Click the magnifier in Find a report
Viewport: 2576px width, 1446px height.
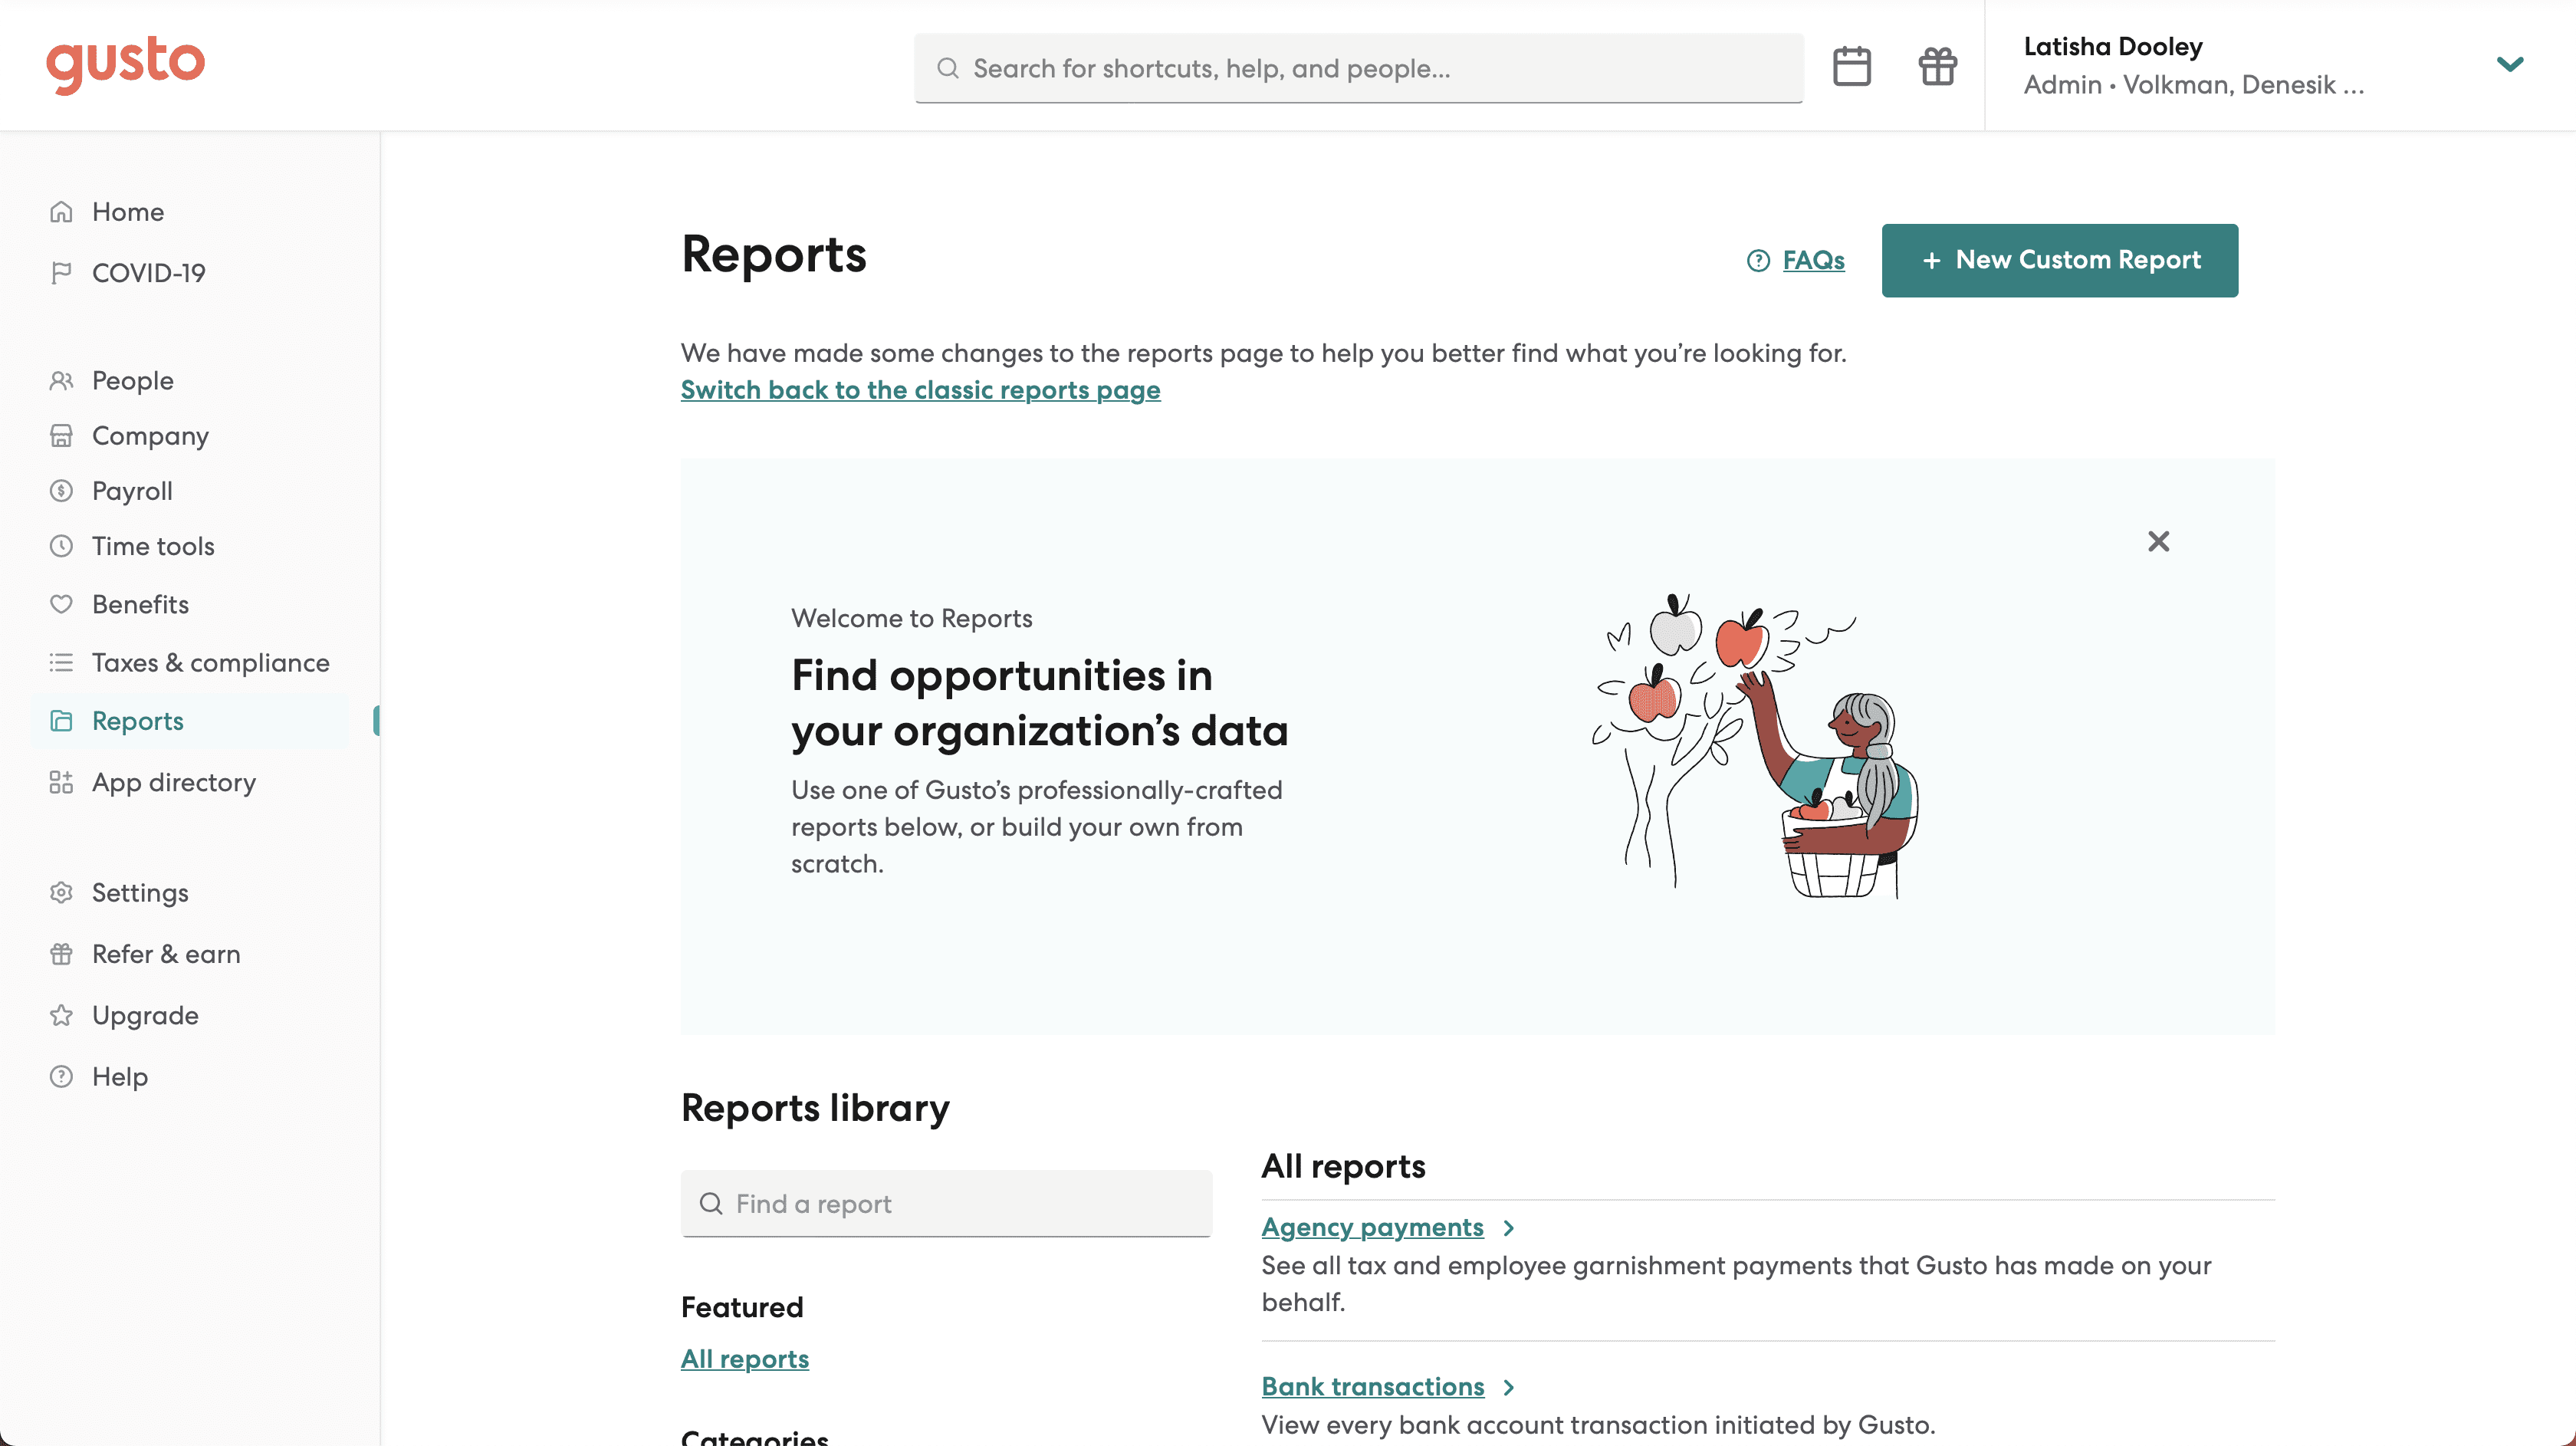pos(710,1203)
